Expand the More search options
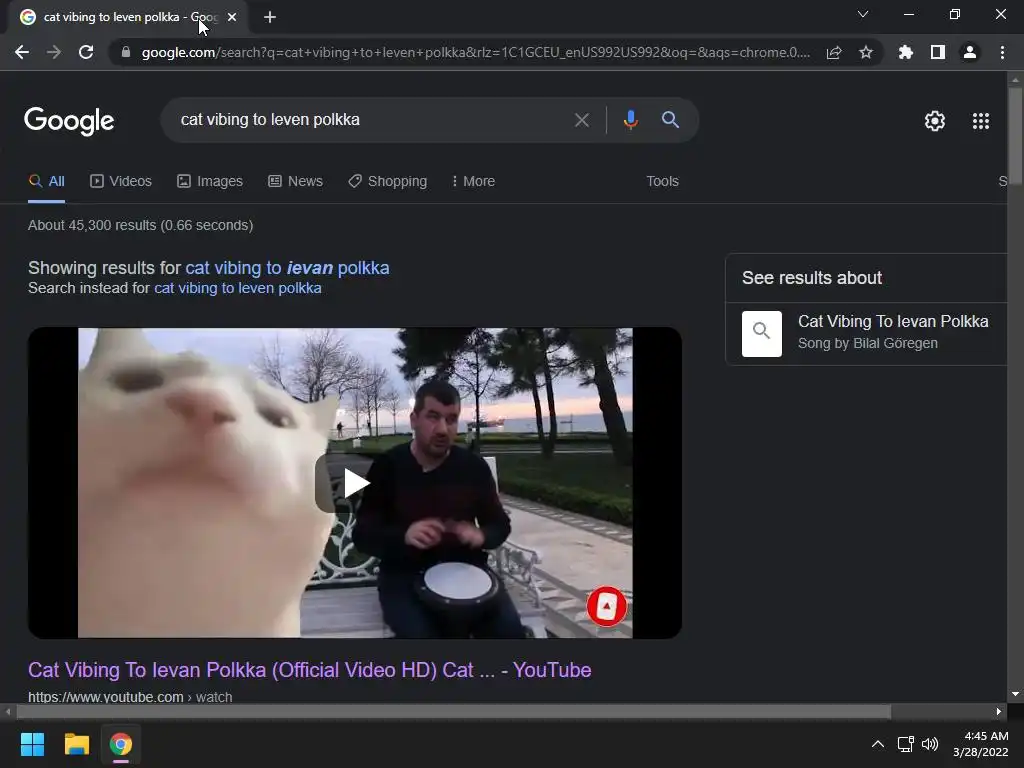1024x768 pixels. pos(473,182)
